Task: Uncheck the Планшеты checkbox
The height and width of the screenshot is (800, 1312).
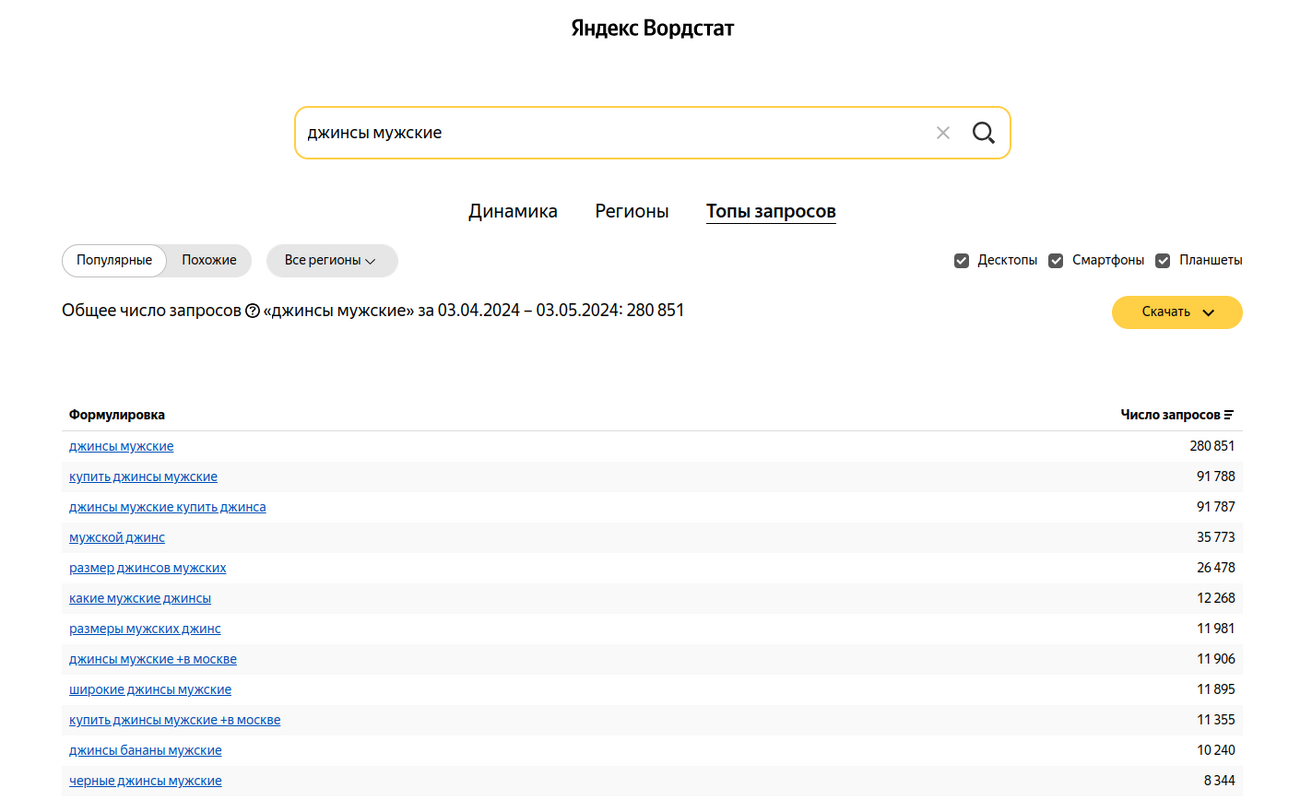Action: pyautogui.click(x=1162, y=260)
